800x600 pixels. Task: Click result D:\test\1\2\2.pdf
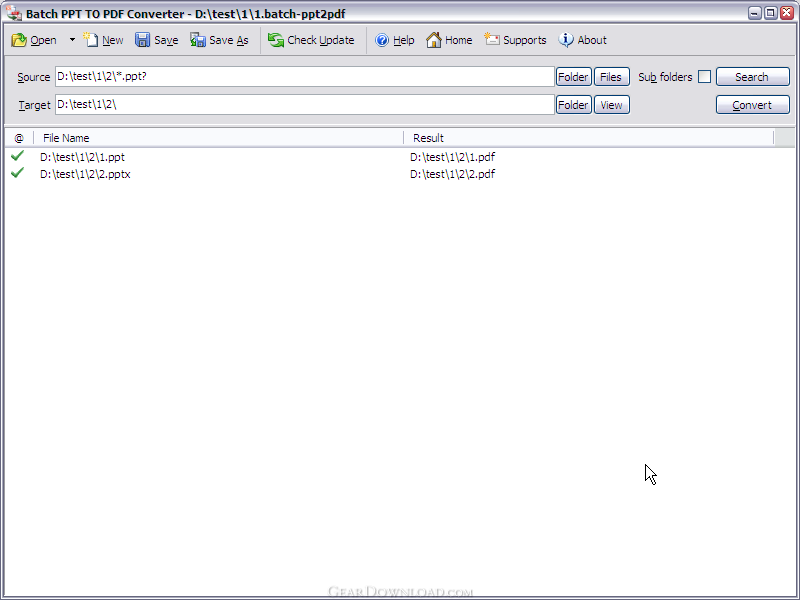[453, 174]
